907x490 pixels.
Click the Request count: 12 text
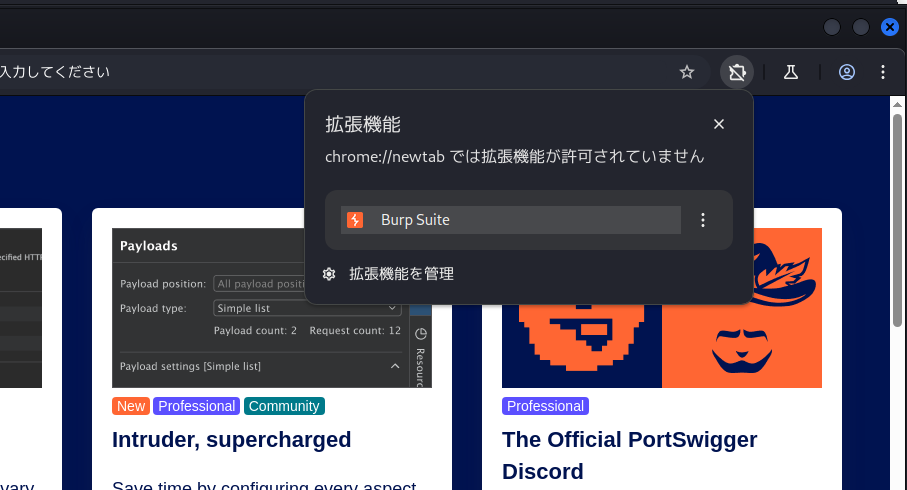pyautogui.click(x=355, y=331)
